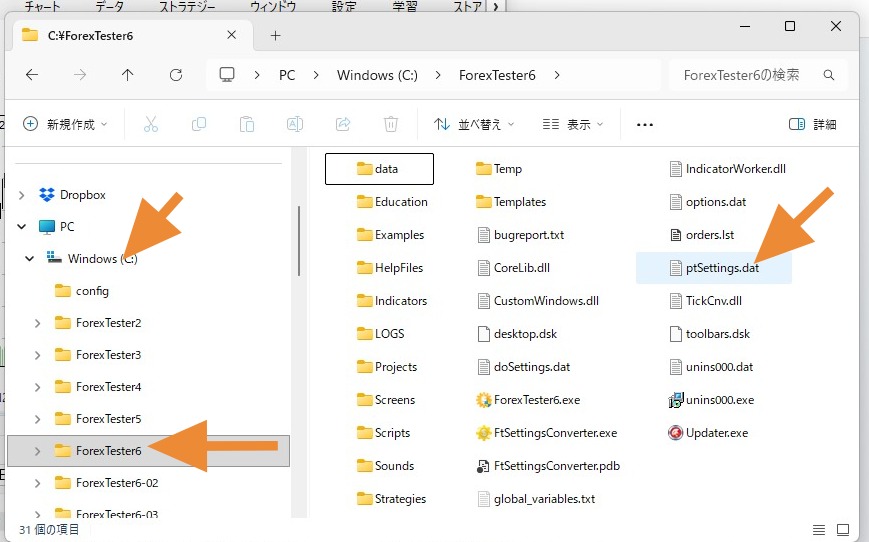Go back to previous folder

tap(32, 75)
